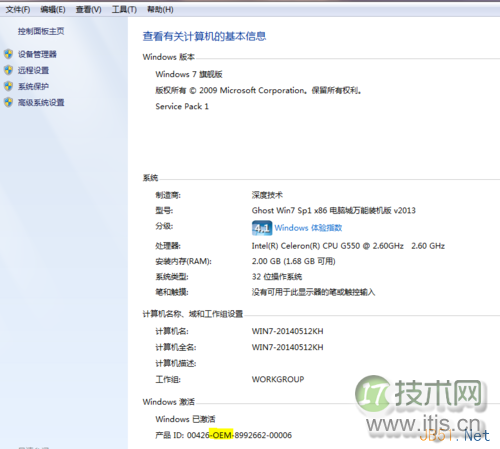500x449 pixels.
Task: Click the 4.1 experience index score badge
Action: [x=262, y=228]
